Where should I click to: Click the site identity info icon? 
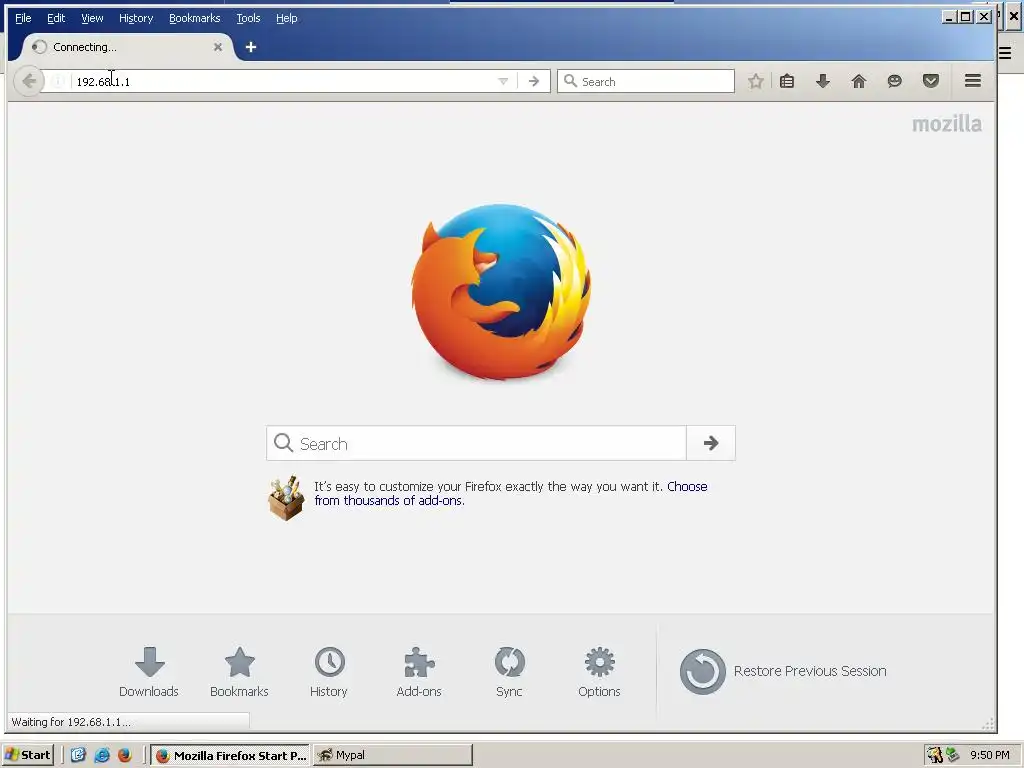57,81
